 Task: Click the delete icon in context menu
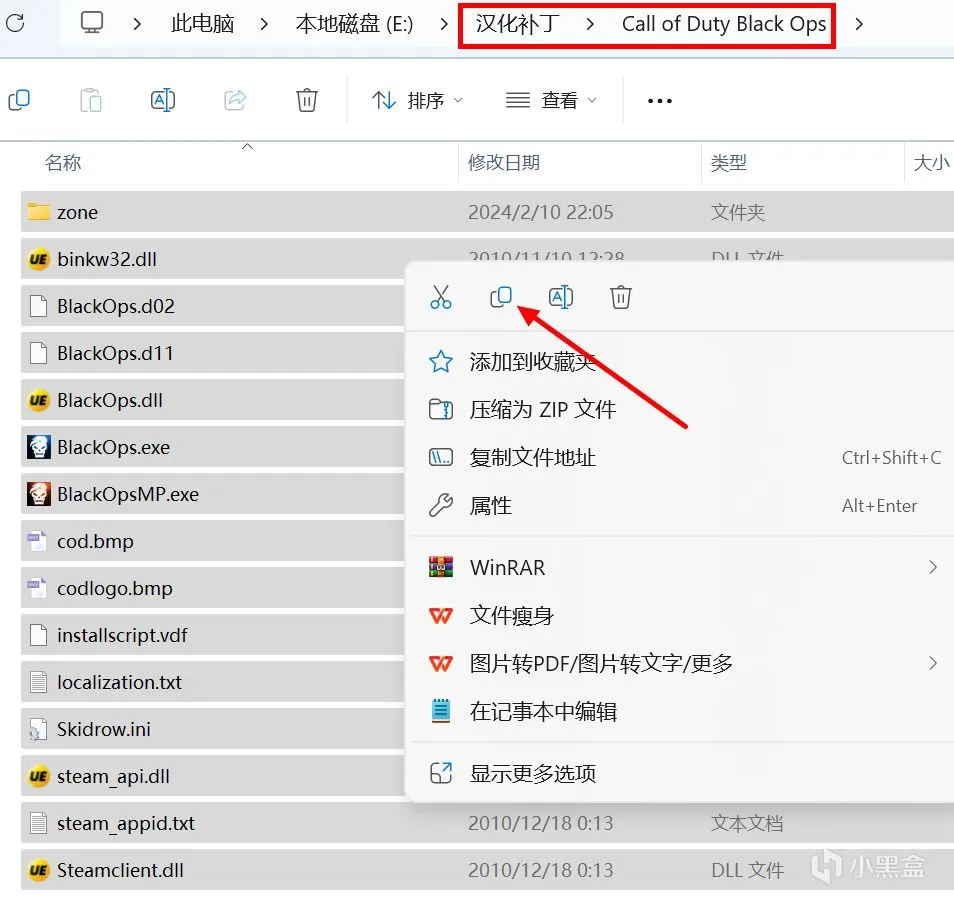coord(621,297)
